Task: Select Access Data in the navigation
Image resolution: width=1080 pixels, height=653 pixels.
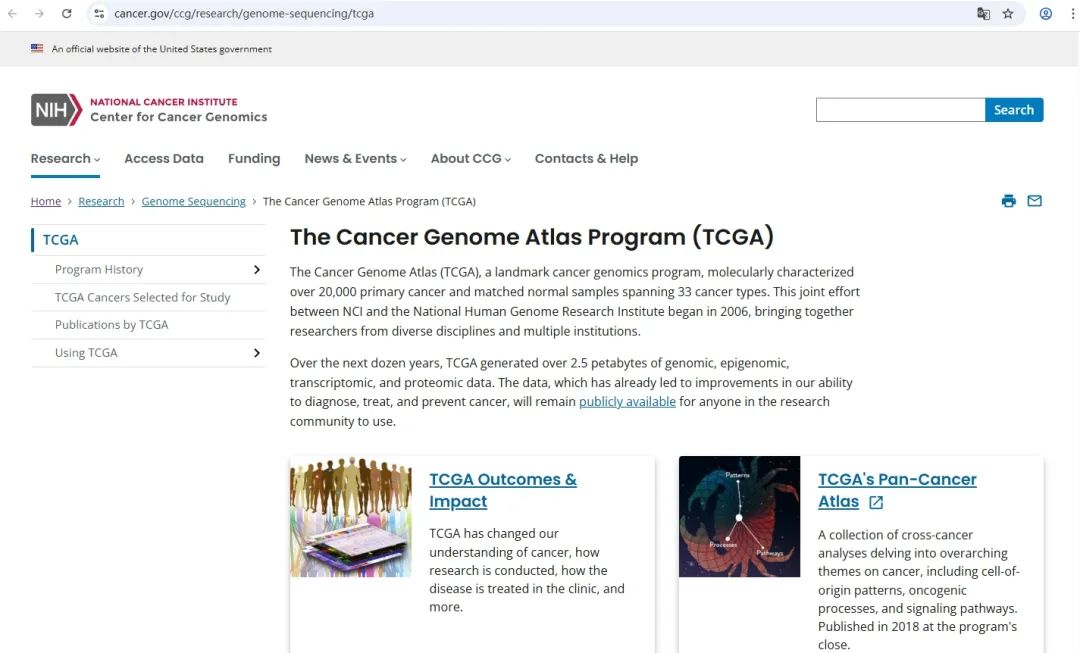Action: 163,158
